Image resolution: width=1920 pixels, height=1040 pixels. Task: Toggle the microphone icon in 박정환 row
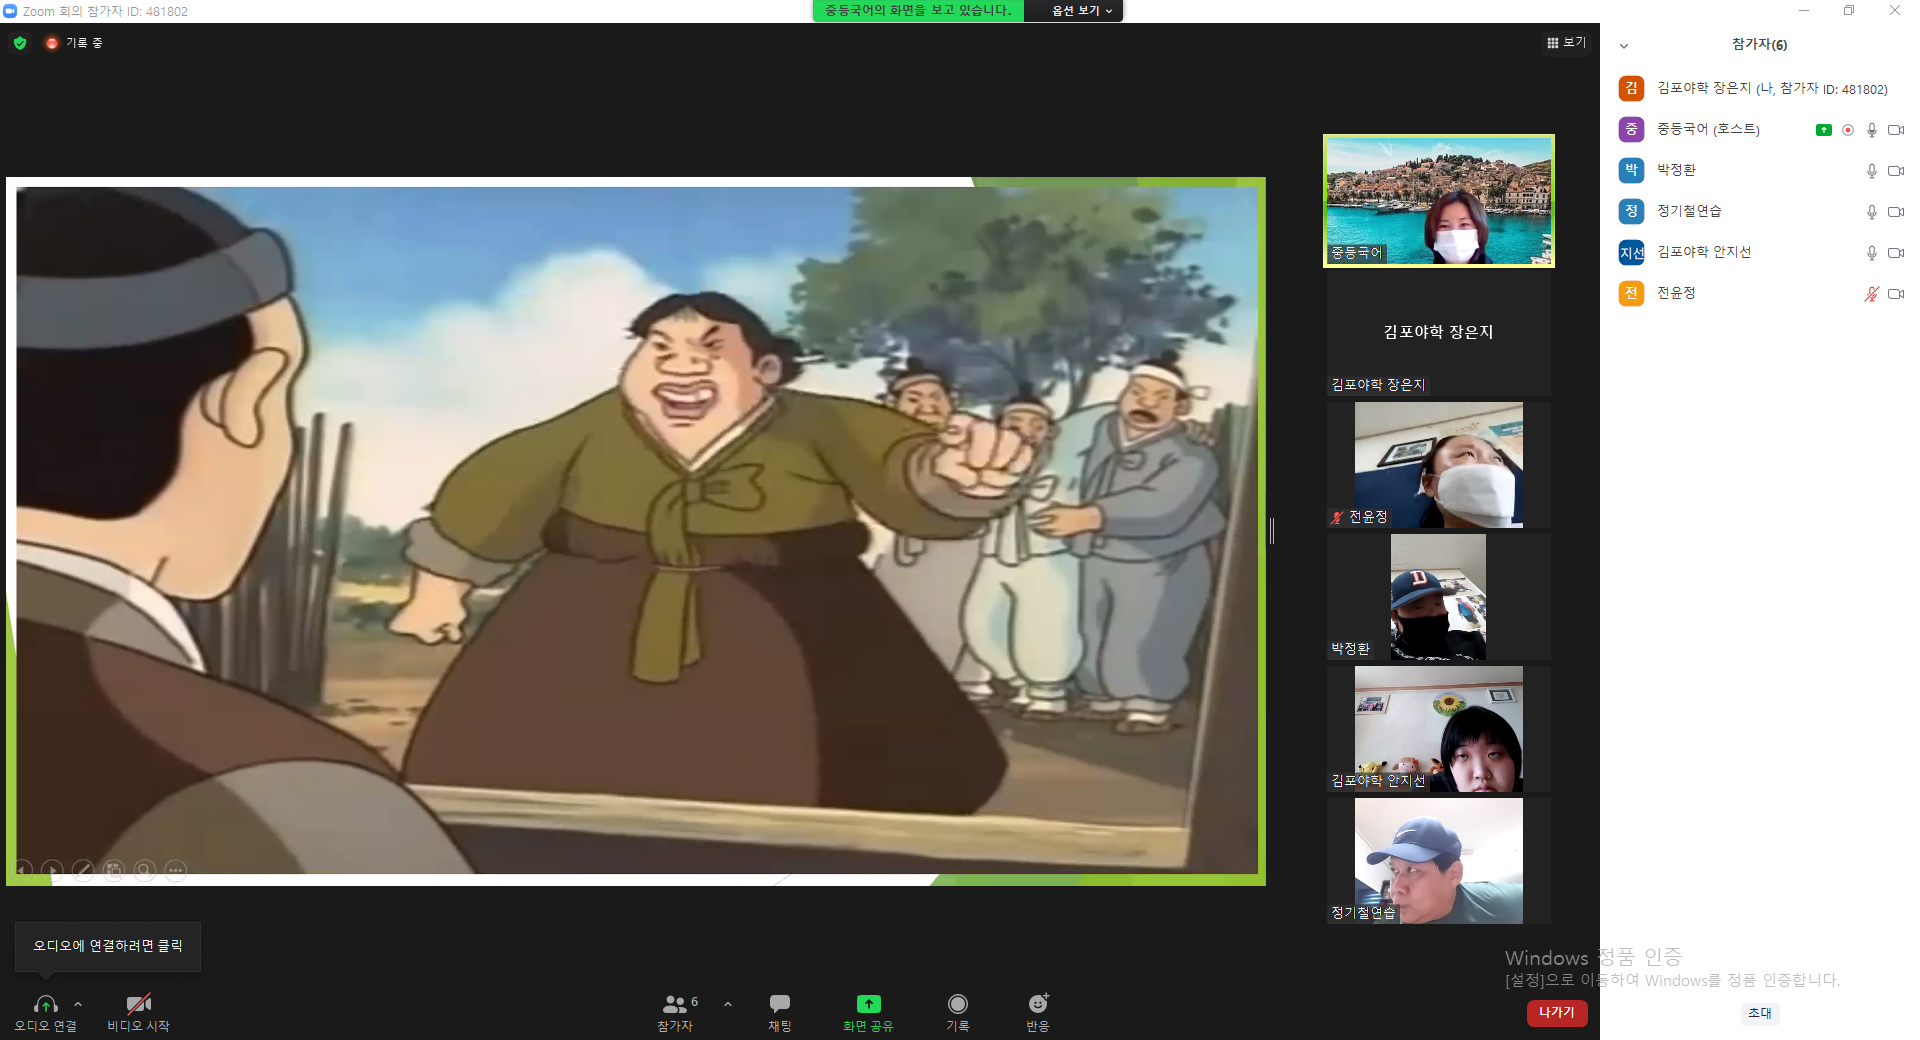tap(1872, 171)
